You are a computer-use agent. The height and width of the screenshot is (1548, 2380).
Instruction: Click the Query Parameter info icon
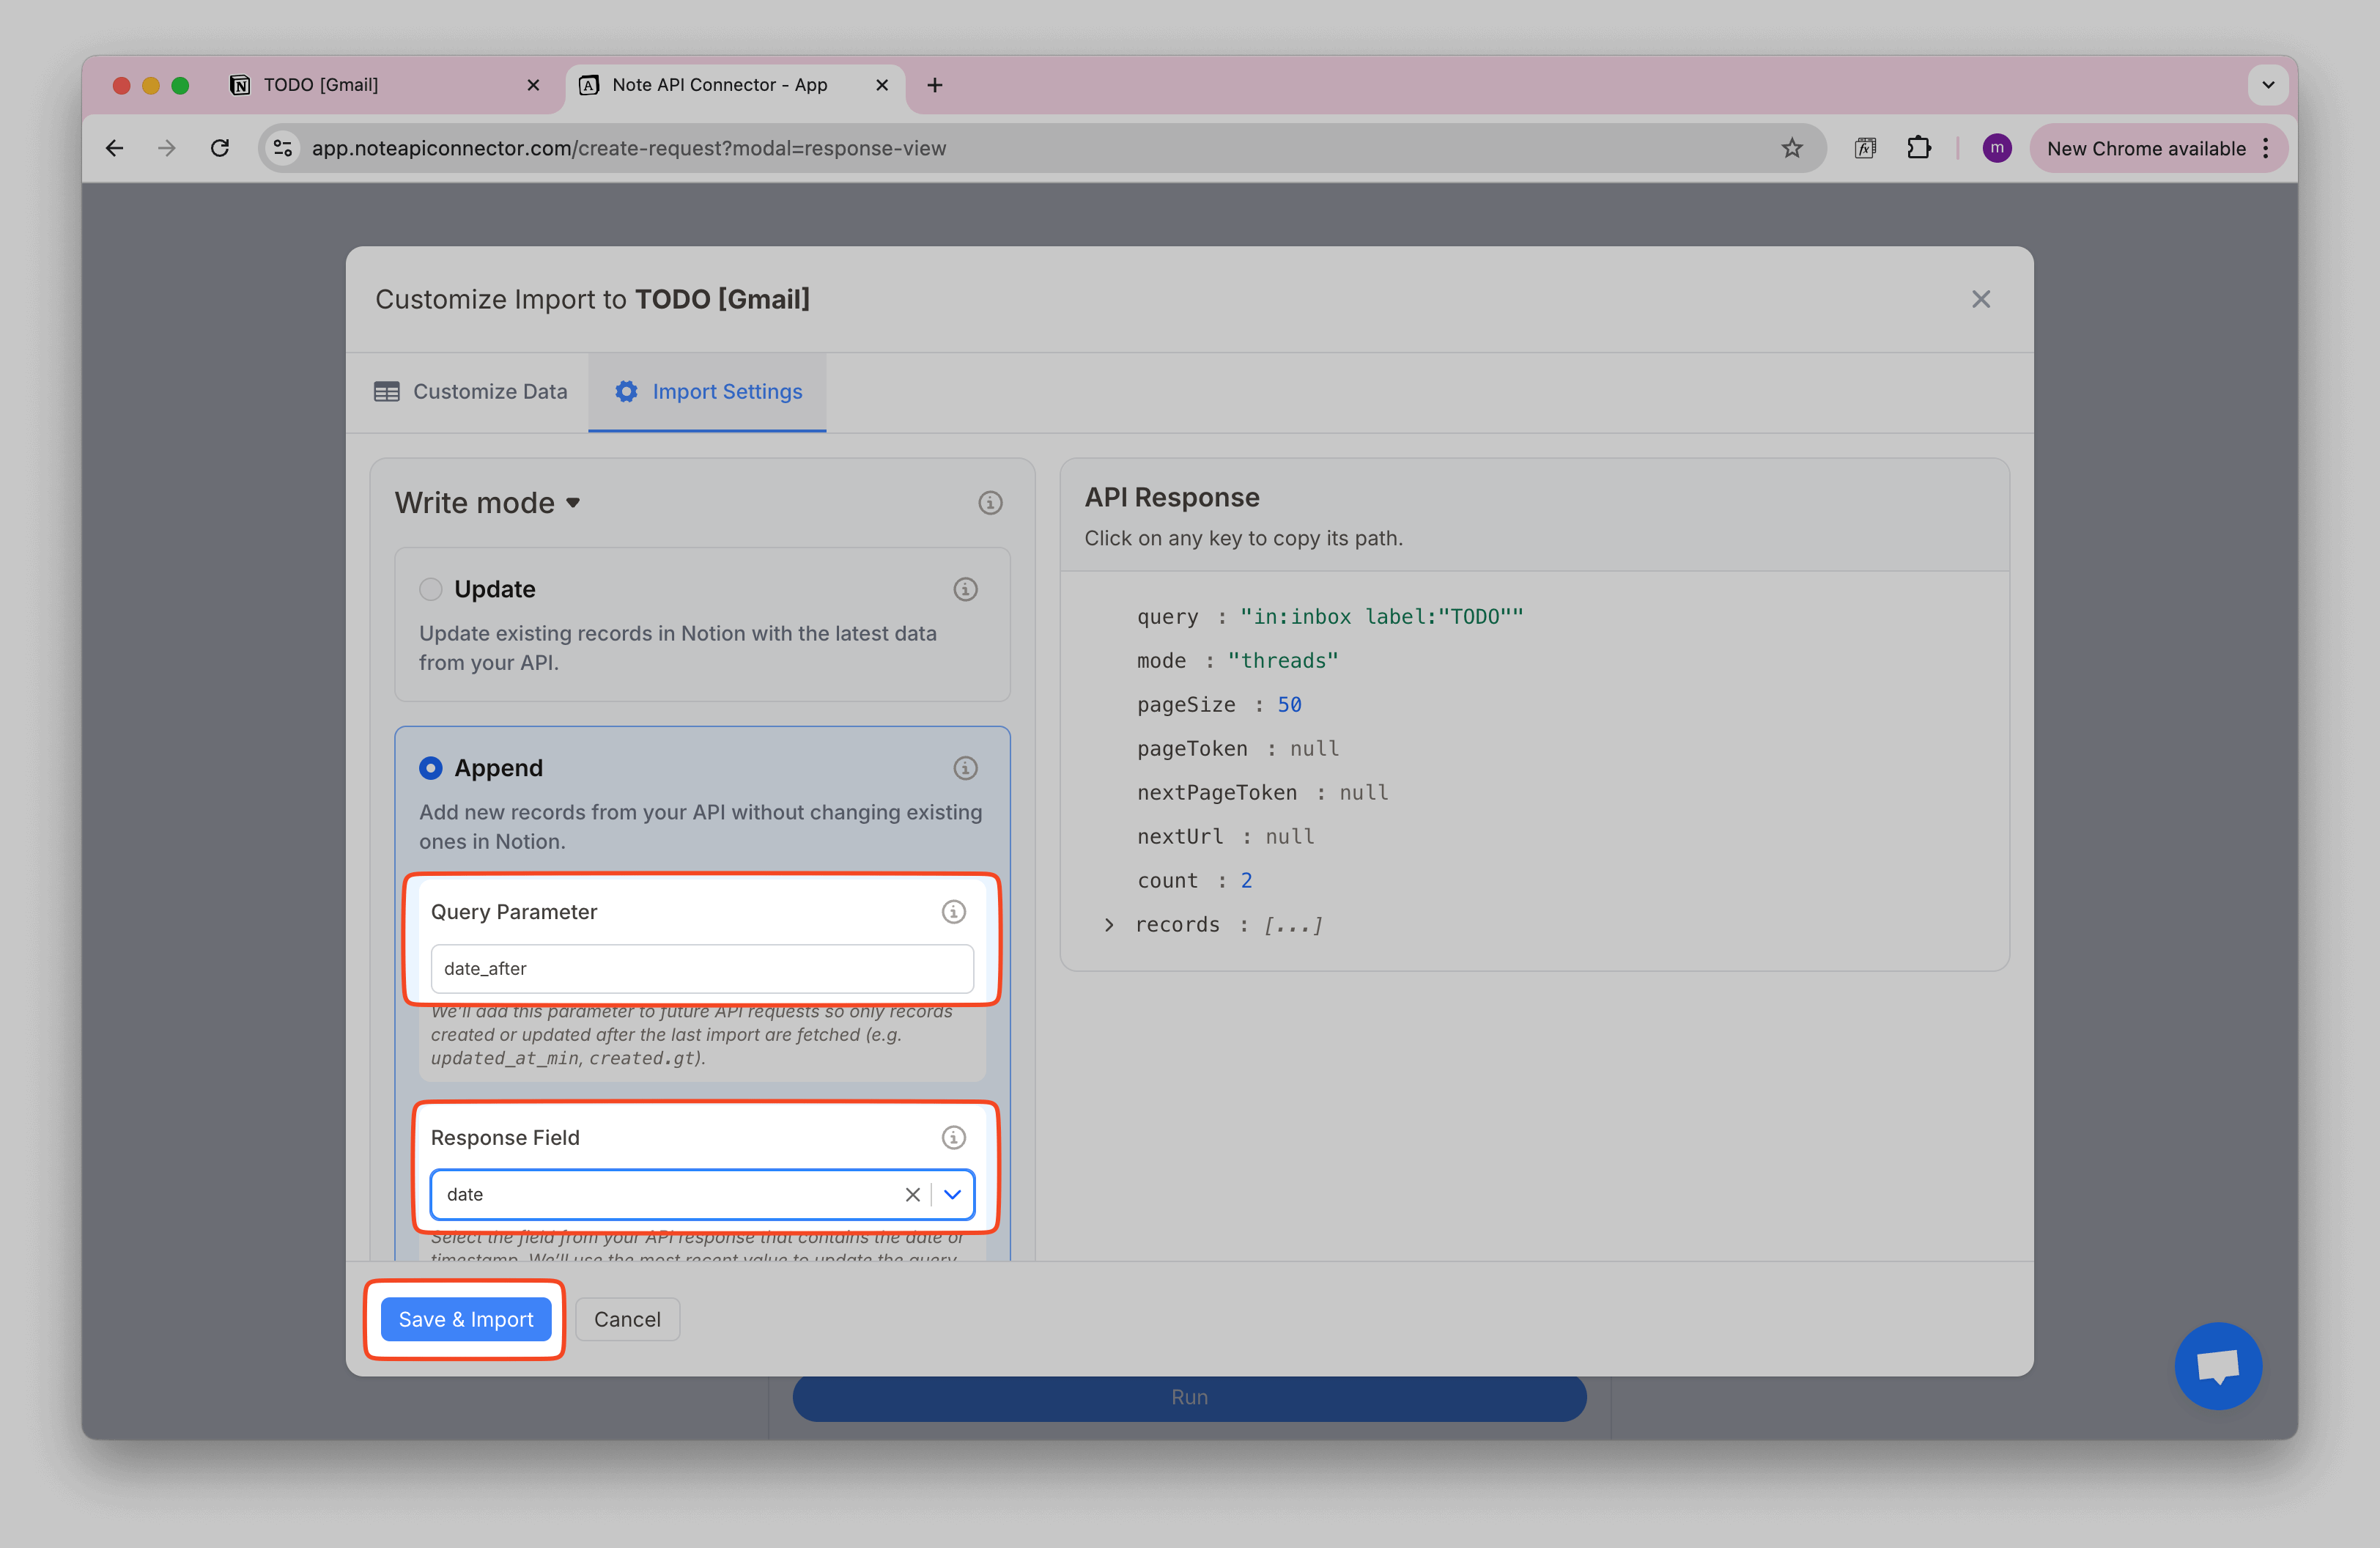(954, 912)
